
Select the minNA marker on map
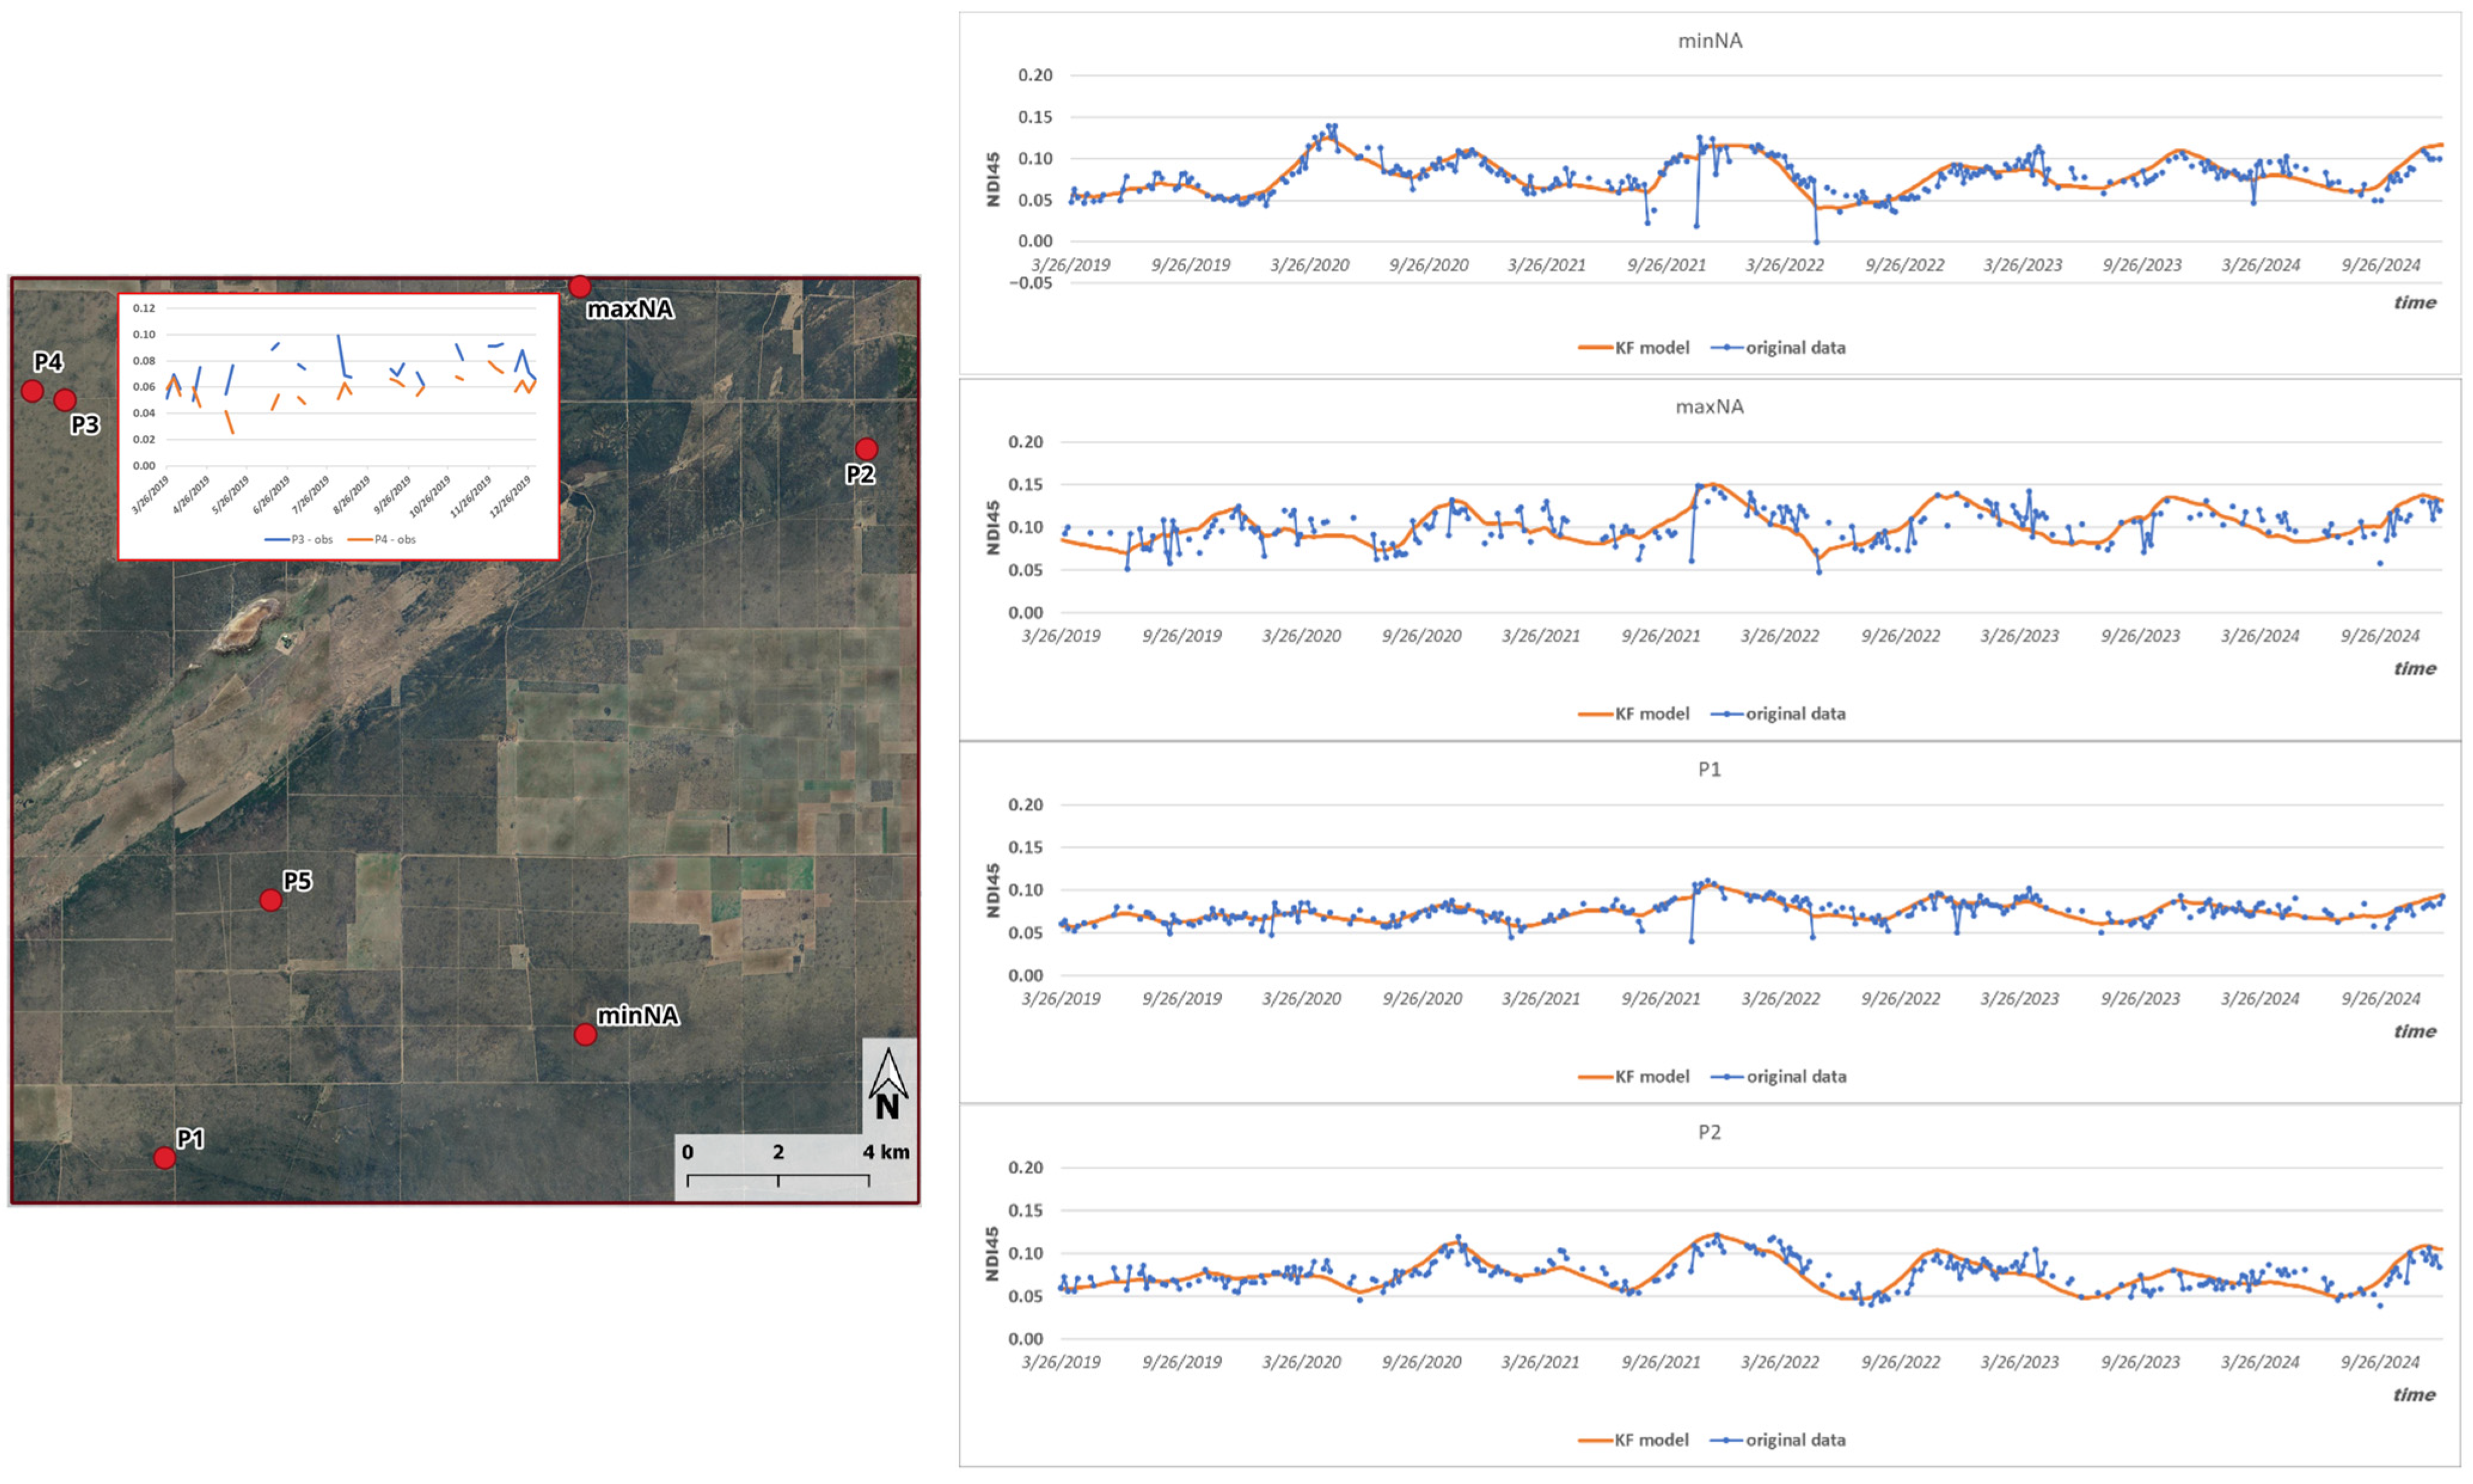click(x=585, y=1035)
